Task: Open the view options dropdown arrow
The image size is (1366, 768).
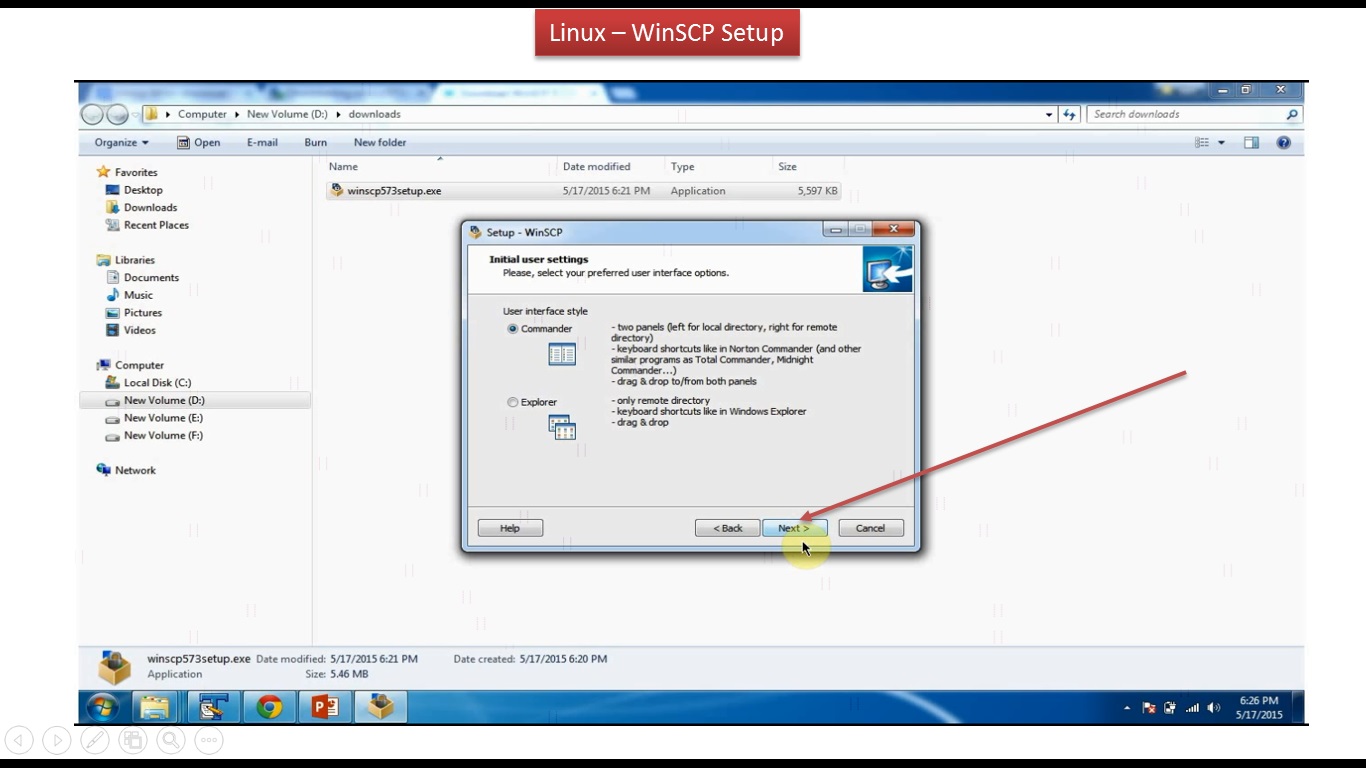Action: (x=1221, y=143)
